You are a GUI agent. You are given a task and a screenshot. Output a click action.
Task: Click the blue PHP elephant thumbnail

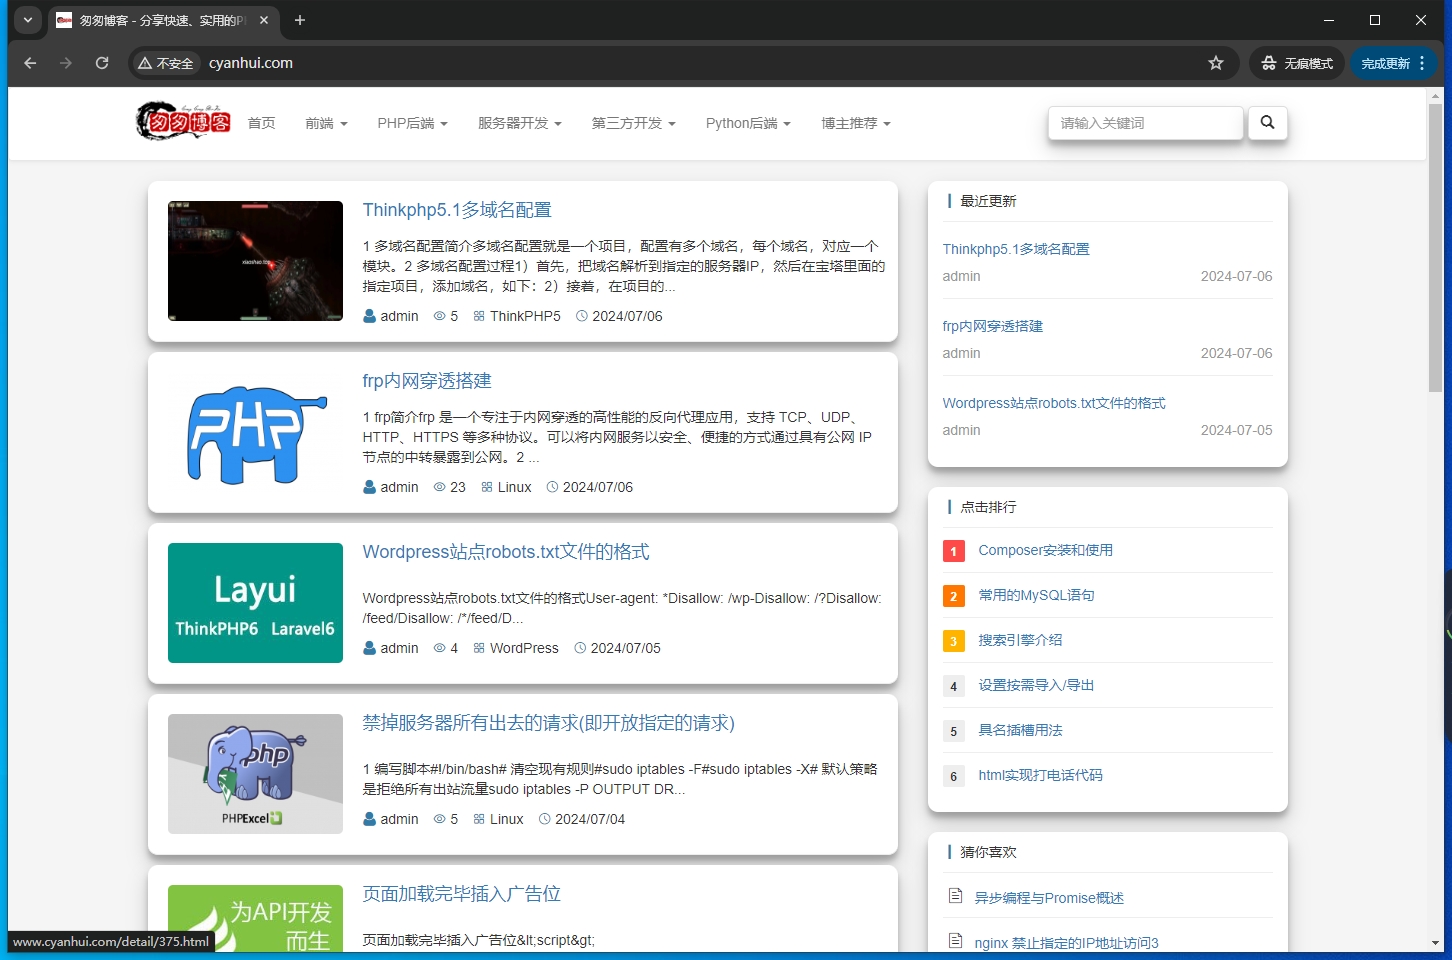point(255,432)
